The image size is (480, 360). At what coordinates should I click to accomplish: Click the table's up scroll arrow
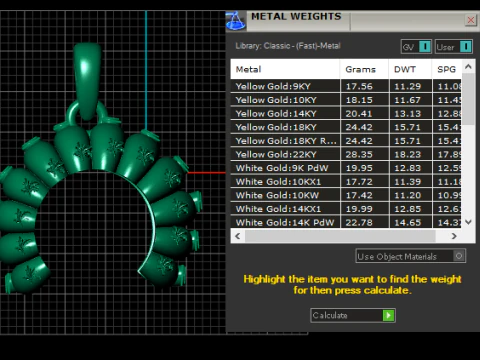click(468, 67)
